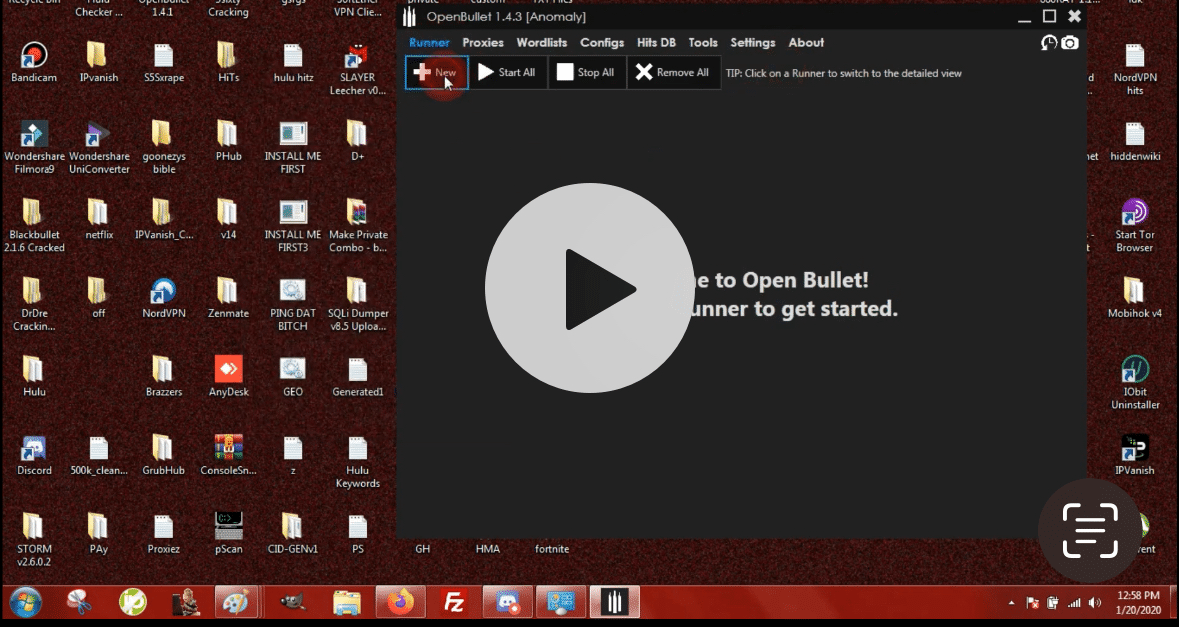The width and height of the screenshot is (1179, 627).
Task: Select the HiTs folder icon
Action: [x=229, y=62]
